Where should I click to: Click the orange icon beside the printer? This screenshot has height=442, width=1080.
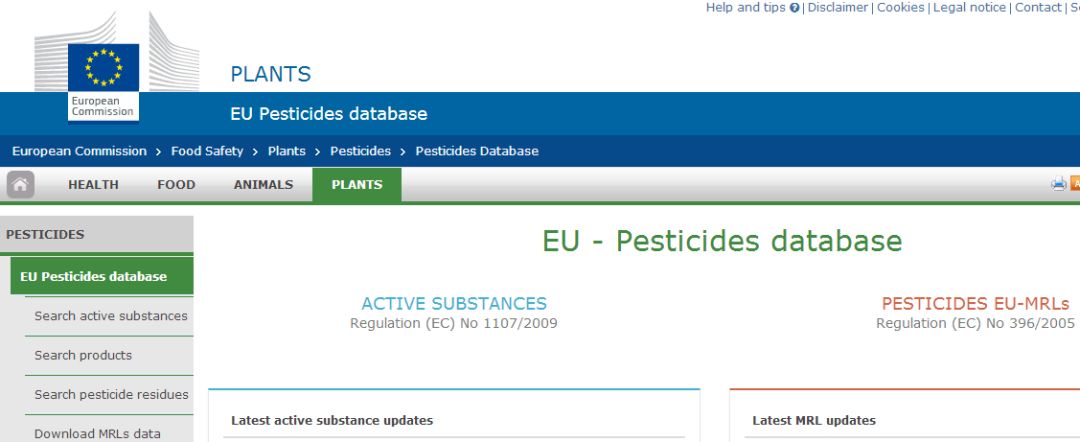[1075, 184]
